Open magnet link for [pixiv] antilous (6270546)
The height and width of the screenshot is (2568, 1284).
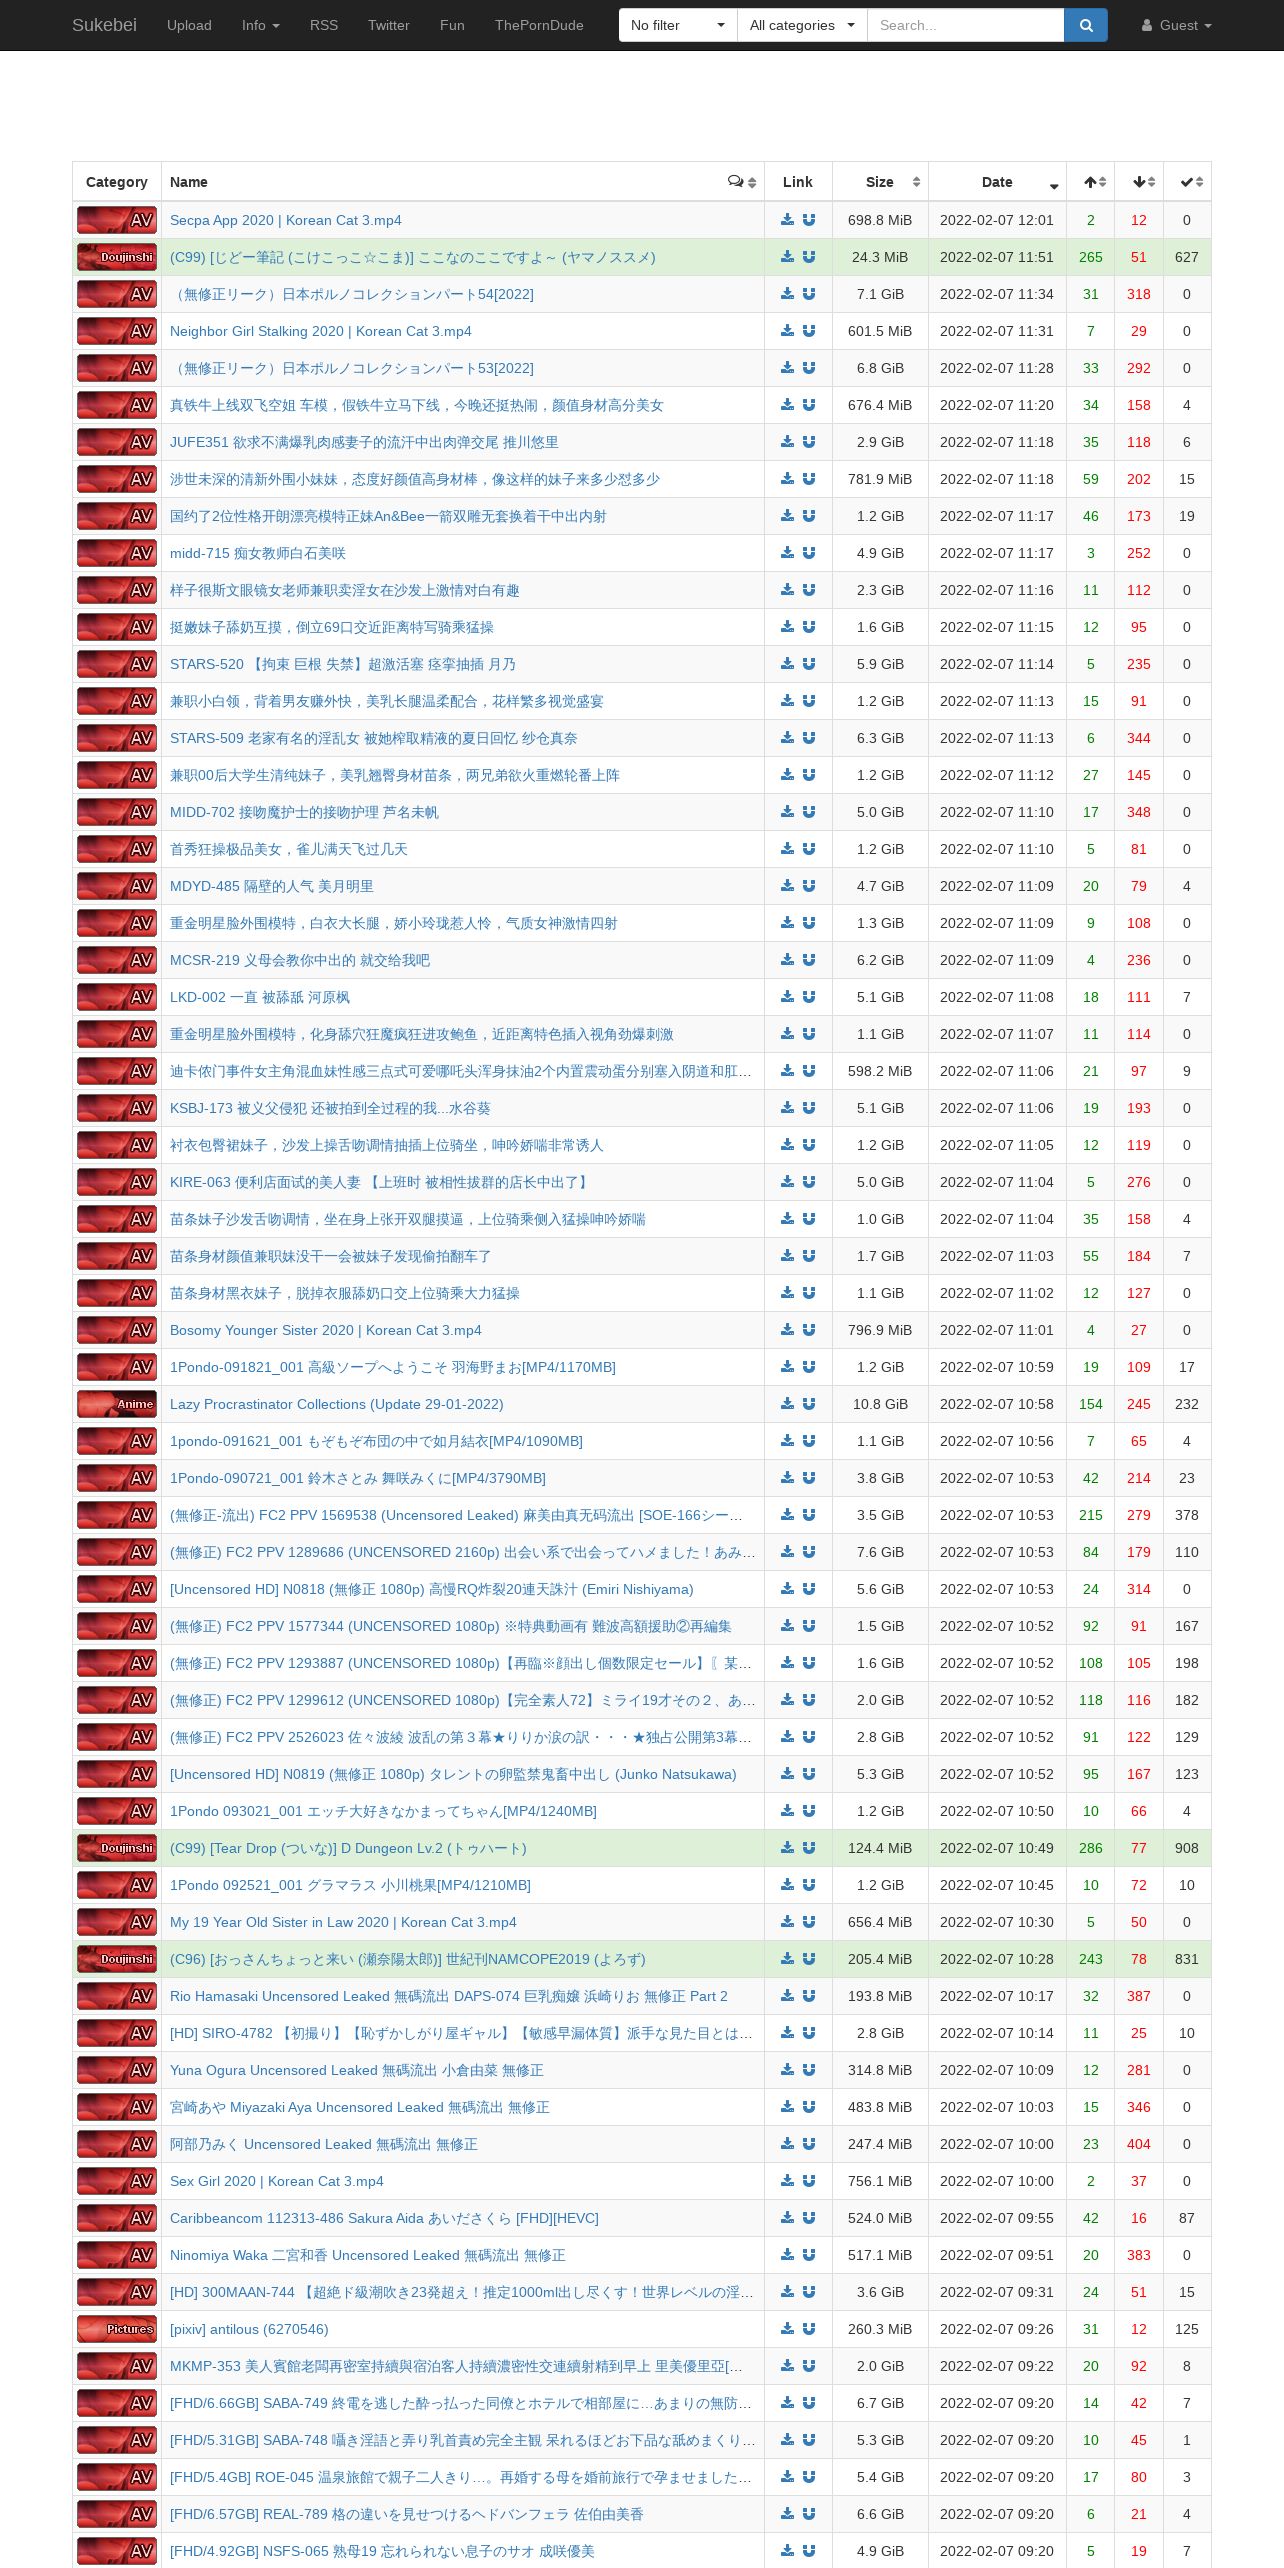coord(809,2329)
